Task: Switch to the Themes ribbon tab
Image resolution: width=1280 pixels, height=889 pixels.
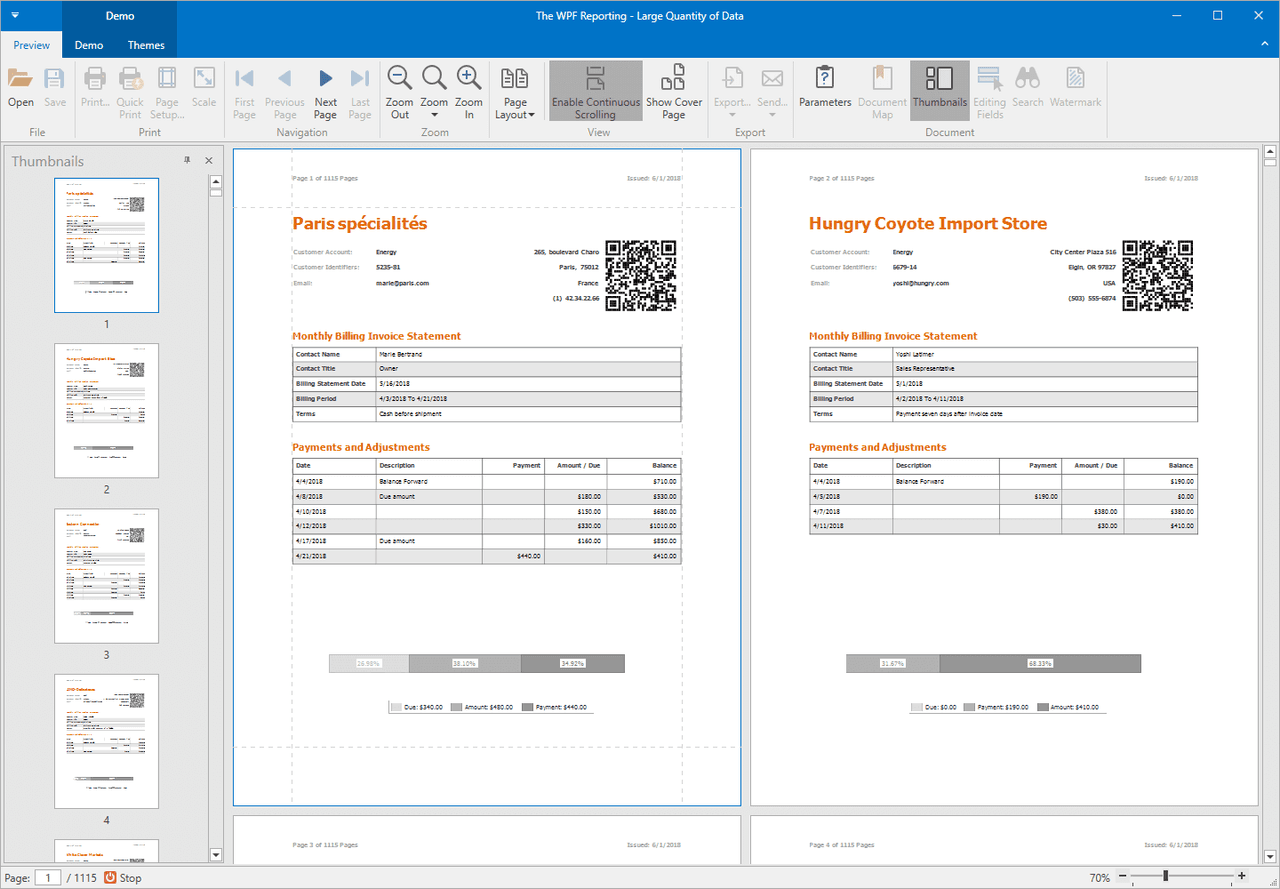Action: 146,45
